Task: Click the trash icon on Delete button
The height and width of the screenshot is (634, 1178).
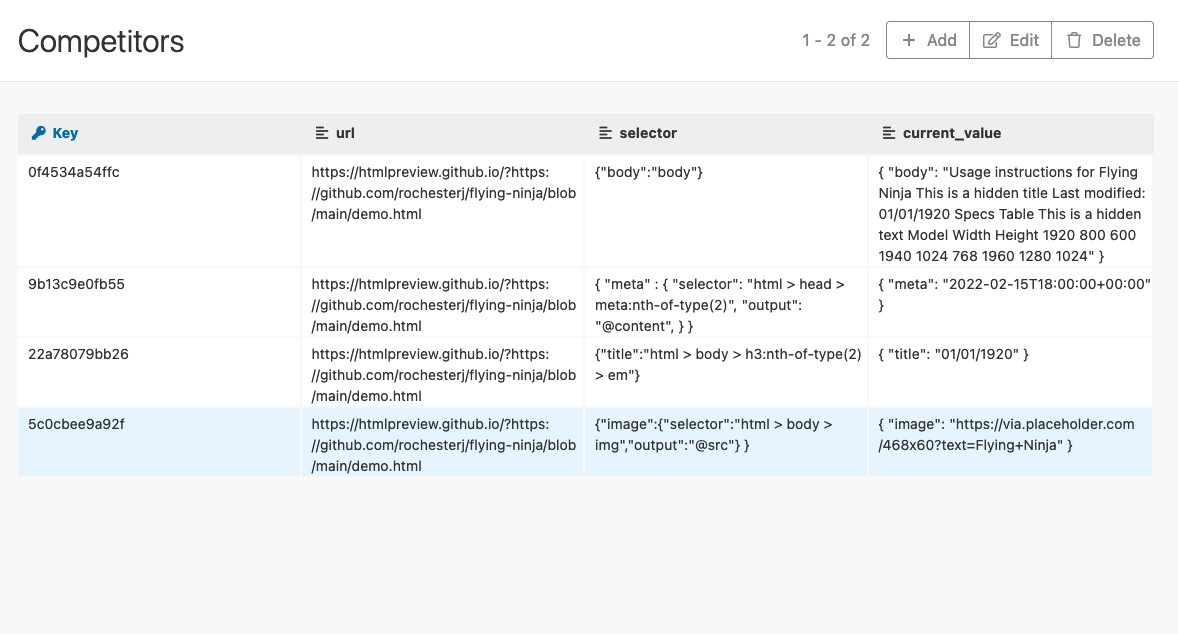Action: [1074, 40]
